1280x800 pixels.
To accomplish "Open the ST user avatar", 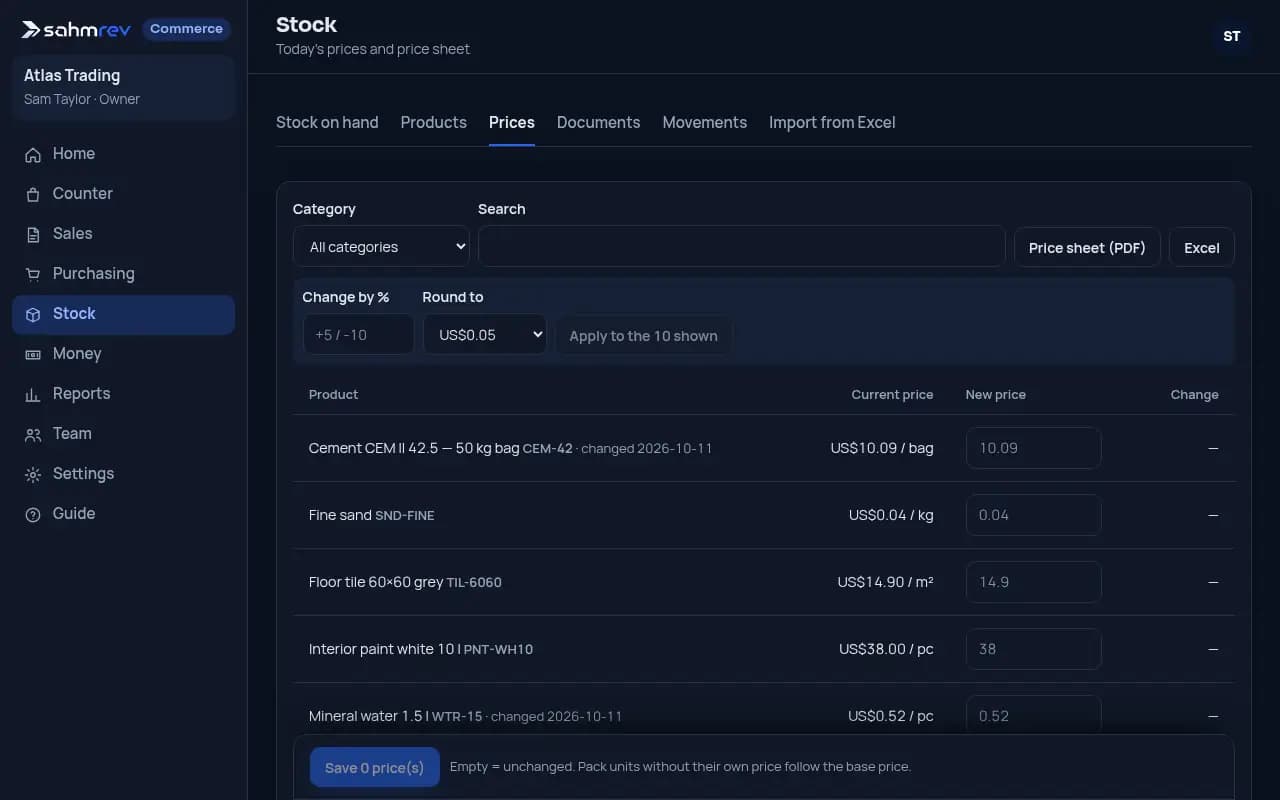I will tap(1232, 36).
